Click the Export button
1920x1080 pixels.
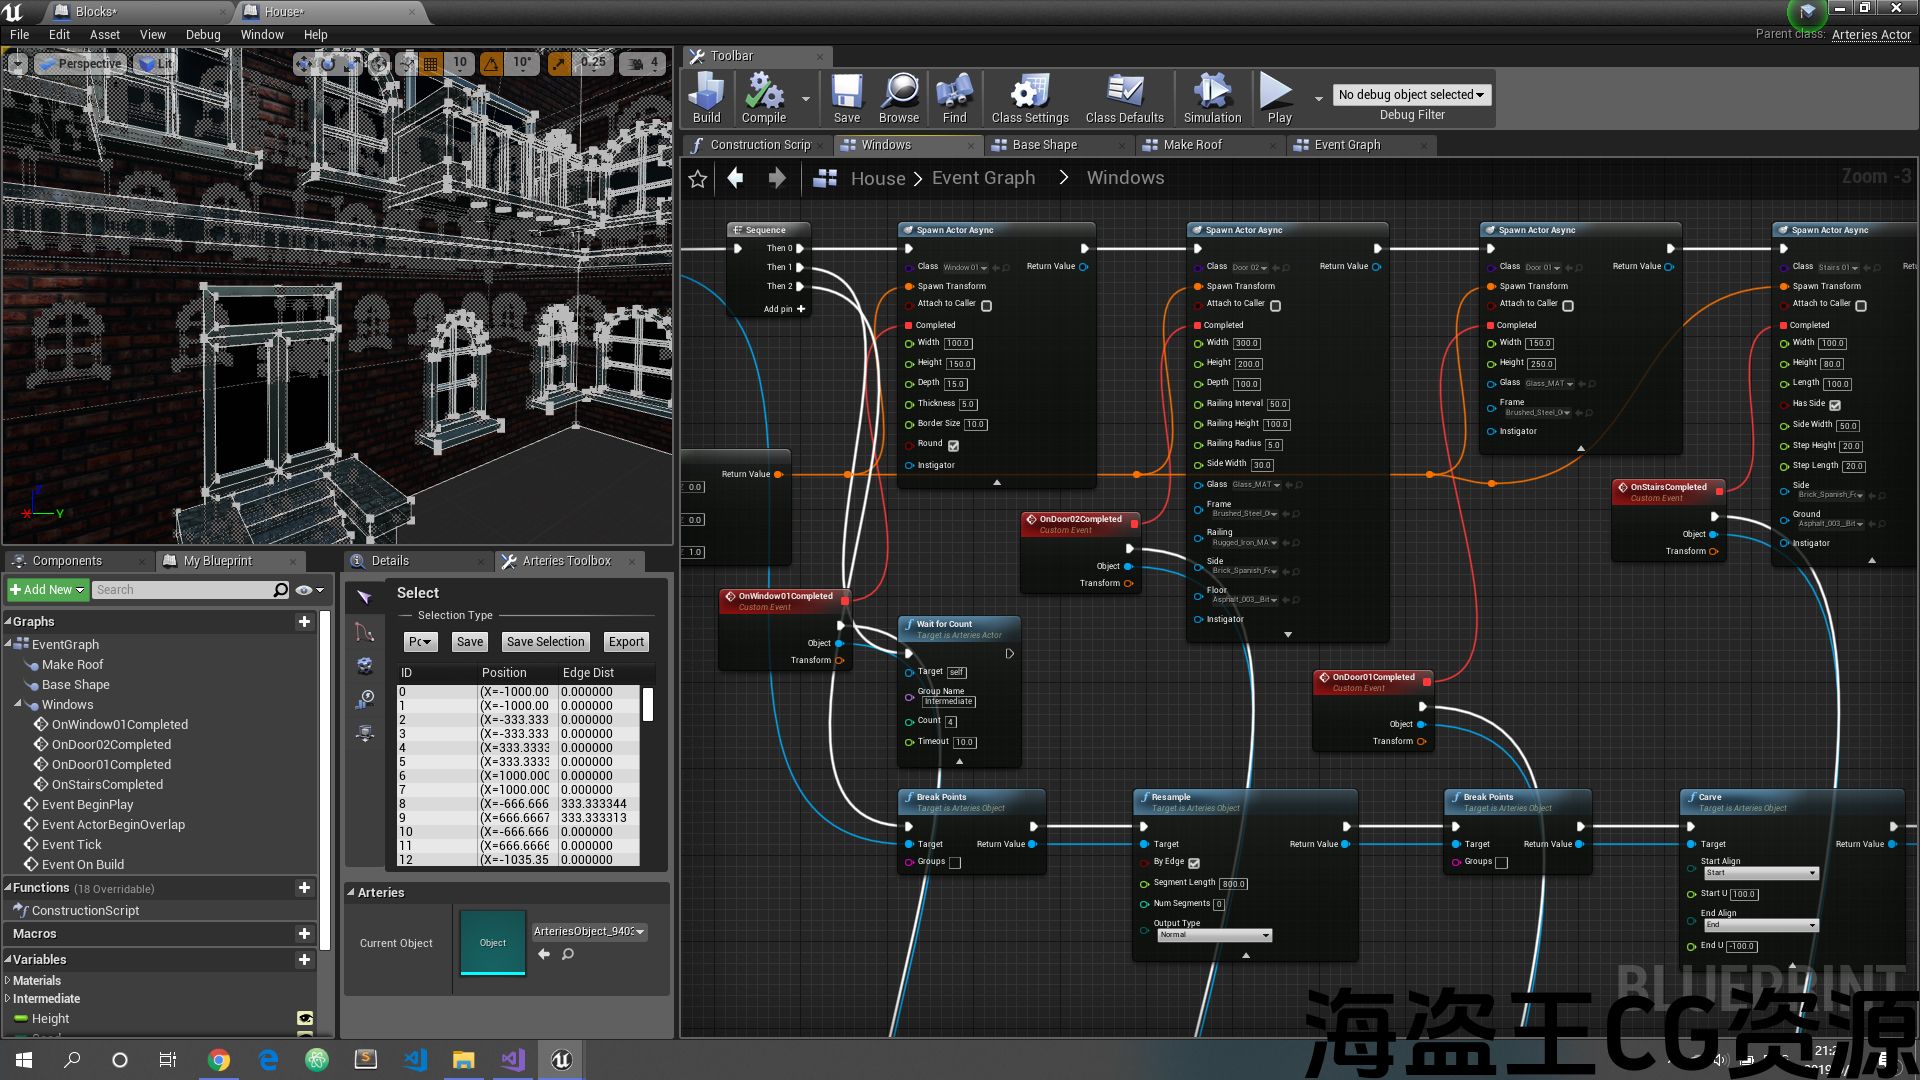[x=626, y=642]
